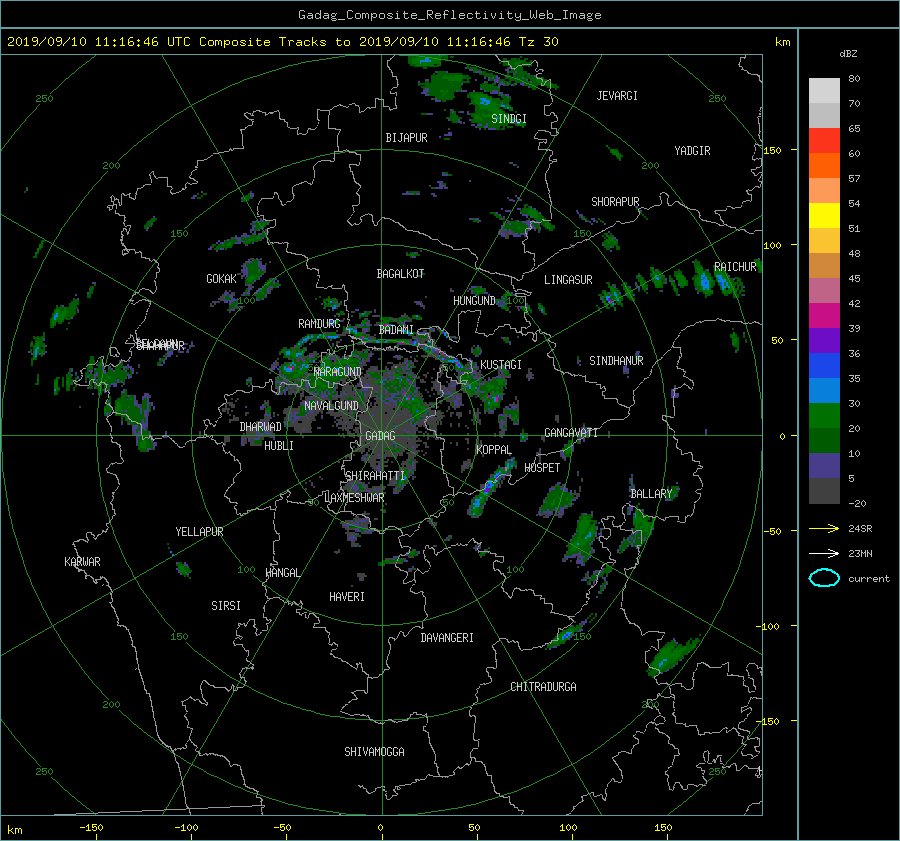Select the red 65 dBZ color swatch
This screenshot has width=900, height=841.
click(x=824, y=140)
